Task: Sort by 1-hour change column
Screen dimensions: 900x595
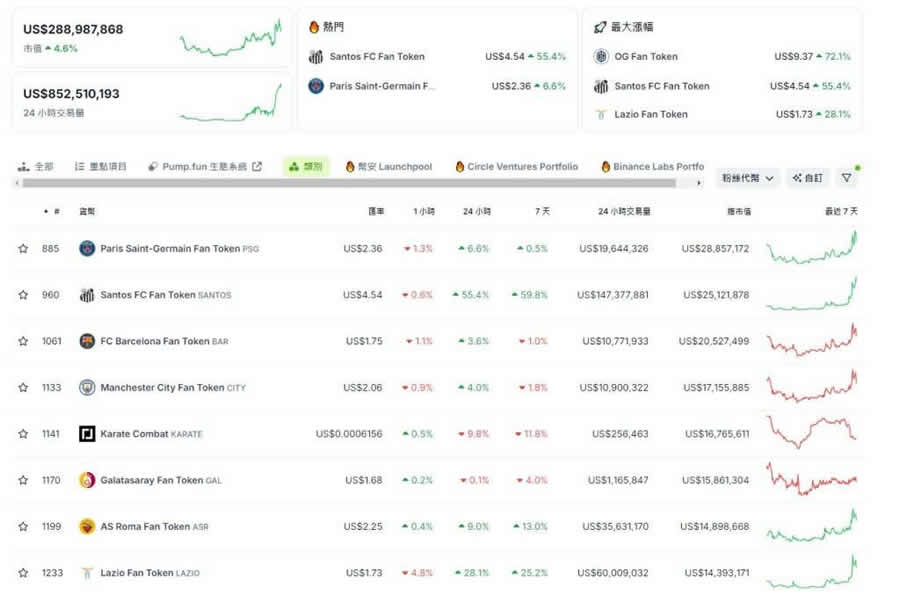Action: coord(424,212)
